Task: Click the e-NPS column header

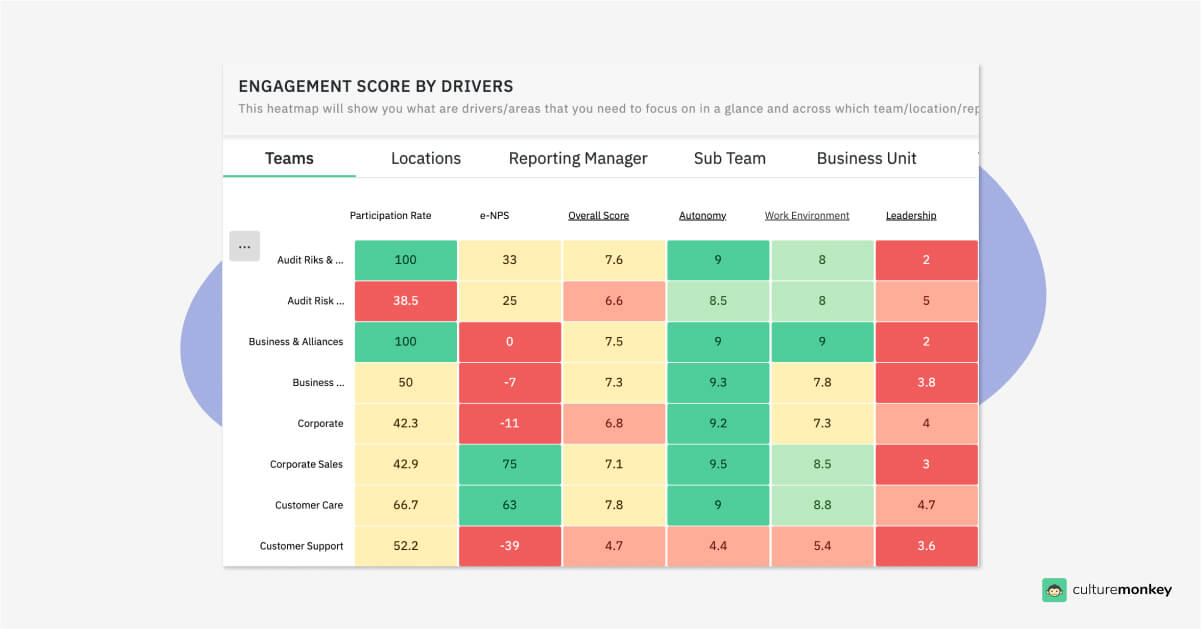Action: pos(497,215)
